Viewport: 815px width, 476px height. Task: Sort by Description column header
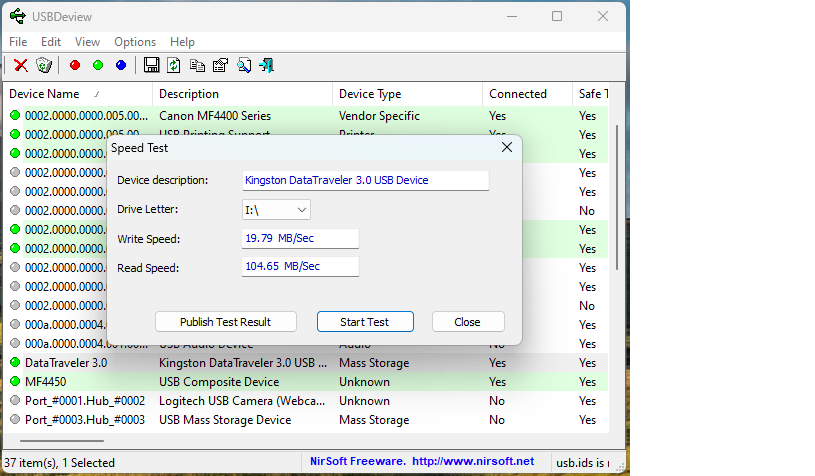(x=243, y=94)
